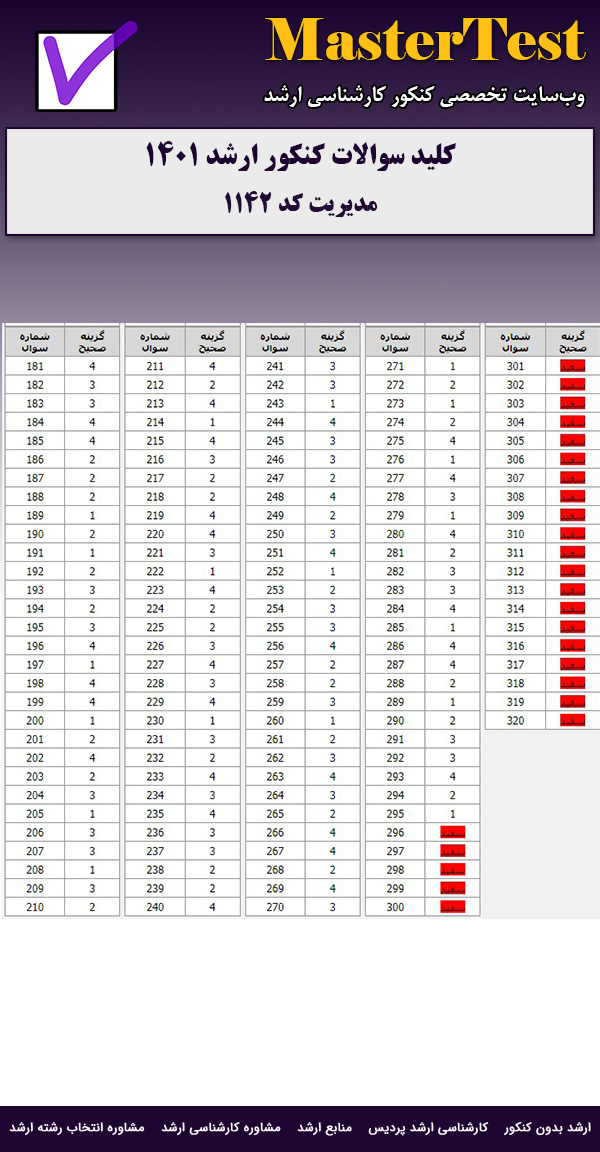This screenshot has width=600, height=1152.
Task: Click the وب‌سایت تخصصی کنکور کارشناسی ارشد tagline
Action: click(x=424, y=95)
